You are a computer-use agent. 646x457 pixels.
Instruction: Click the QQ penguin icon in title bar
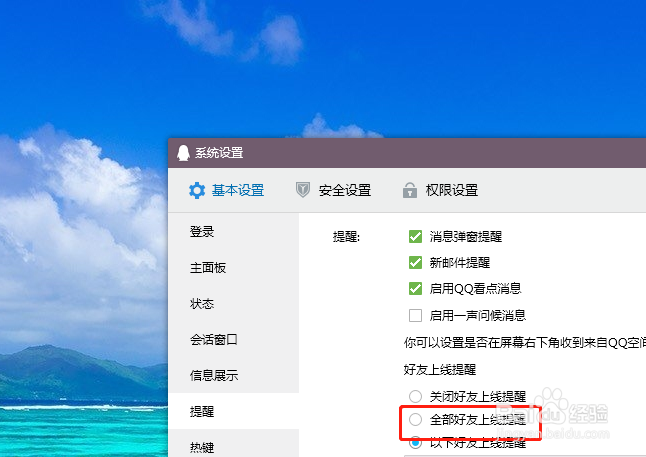[183, 153]
